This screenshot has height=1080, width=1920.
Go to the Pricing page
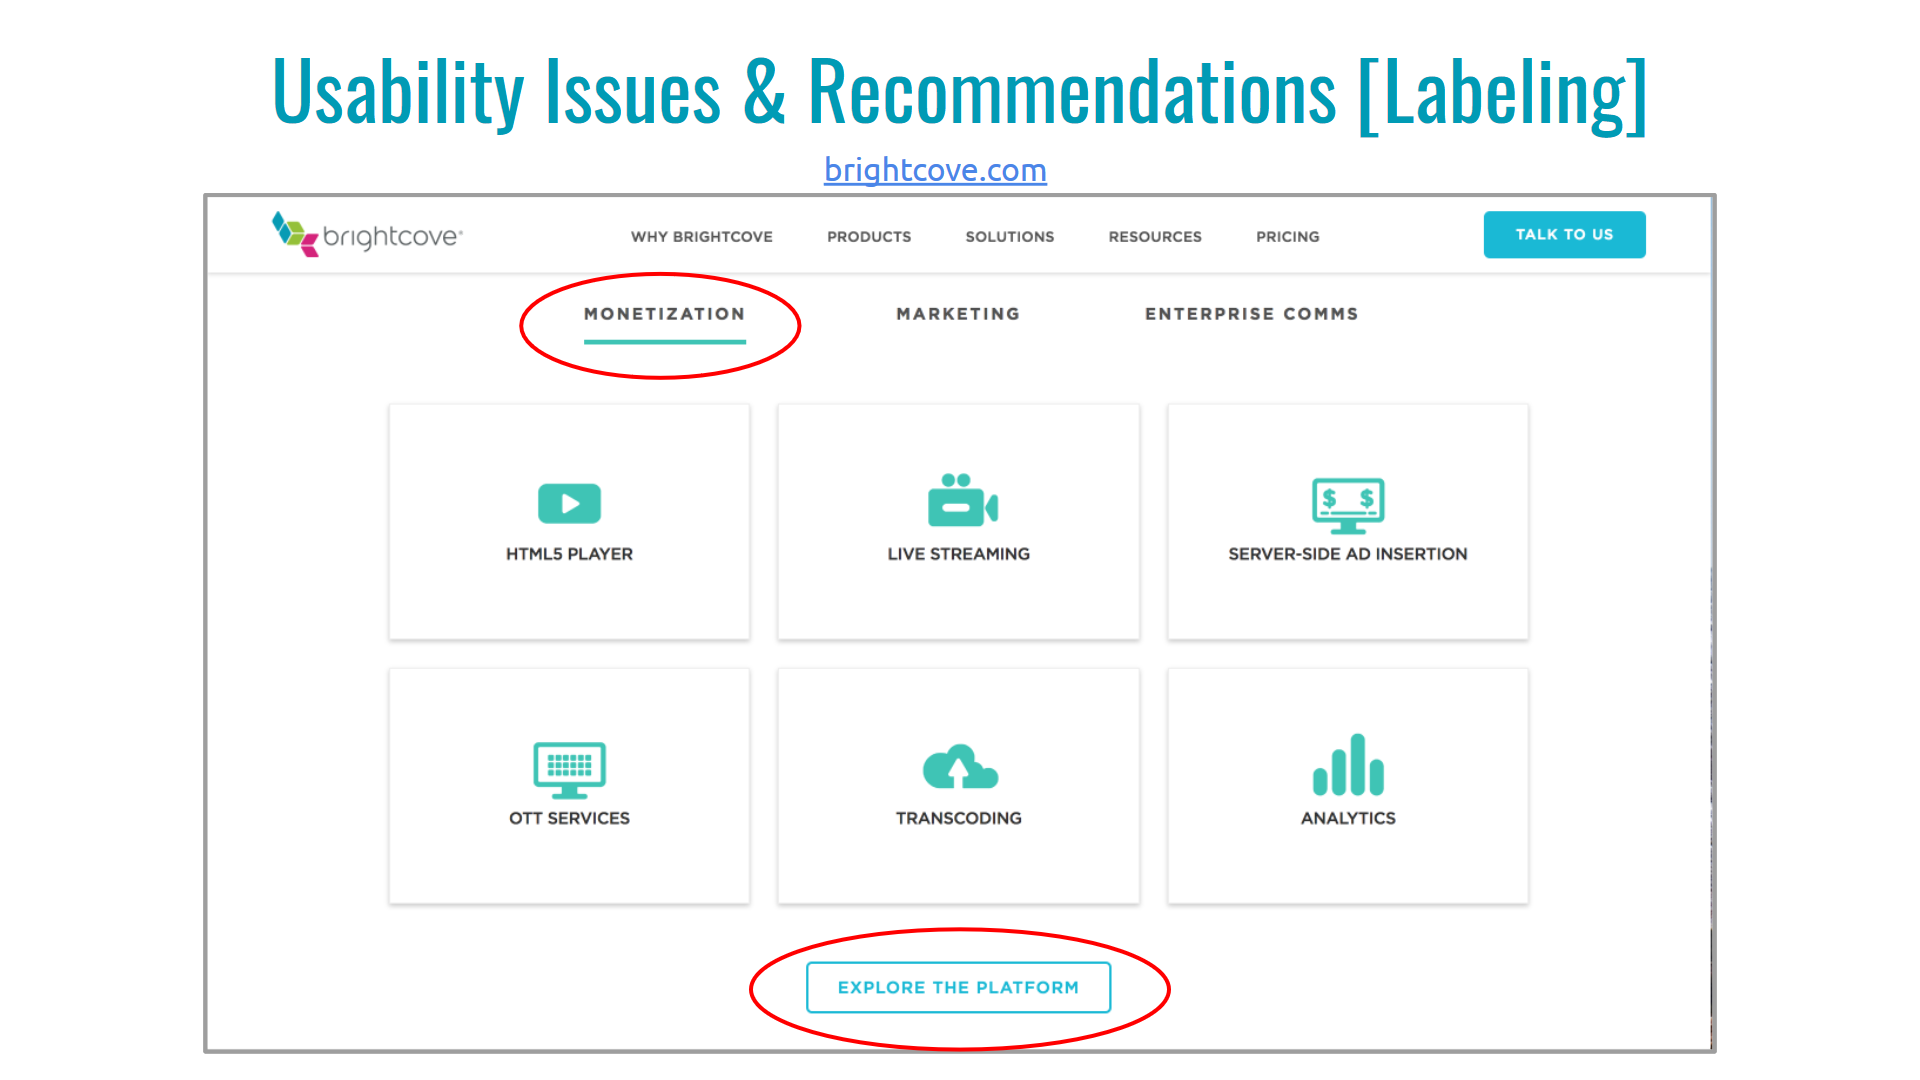pos(1287,237)
